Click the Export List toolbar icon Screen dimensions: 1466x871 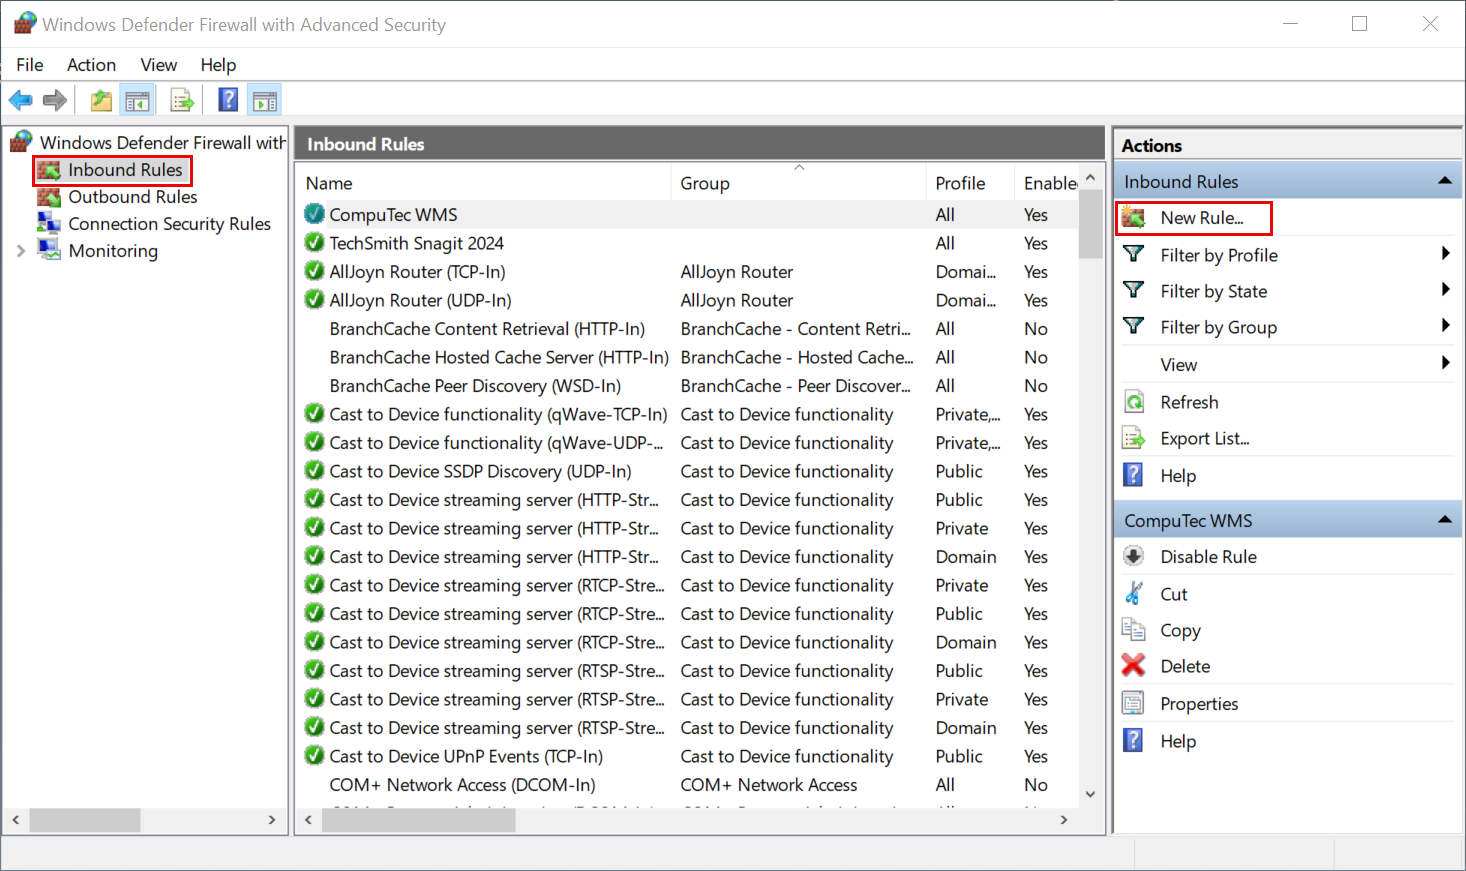click(182, 100)
